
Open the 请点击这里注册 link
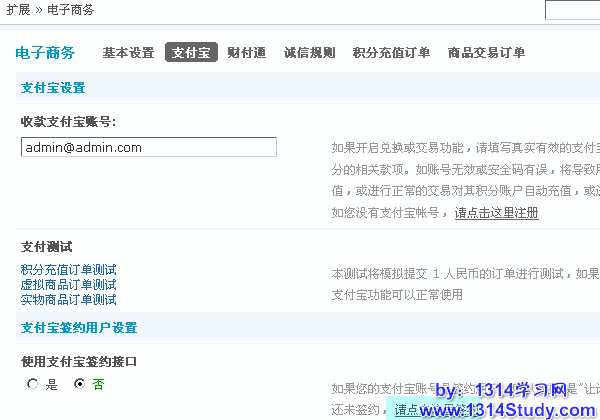tap(496, 213)
